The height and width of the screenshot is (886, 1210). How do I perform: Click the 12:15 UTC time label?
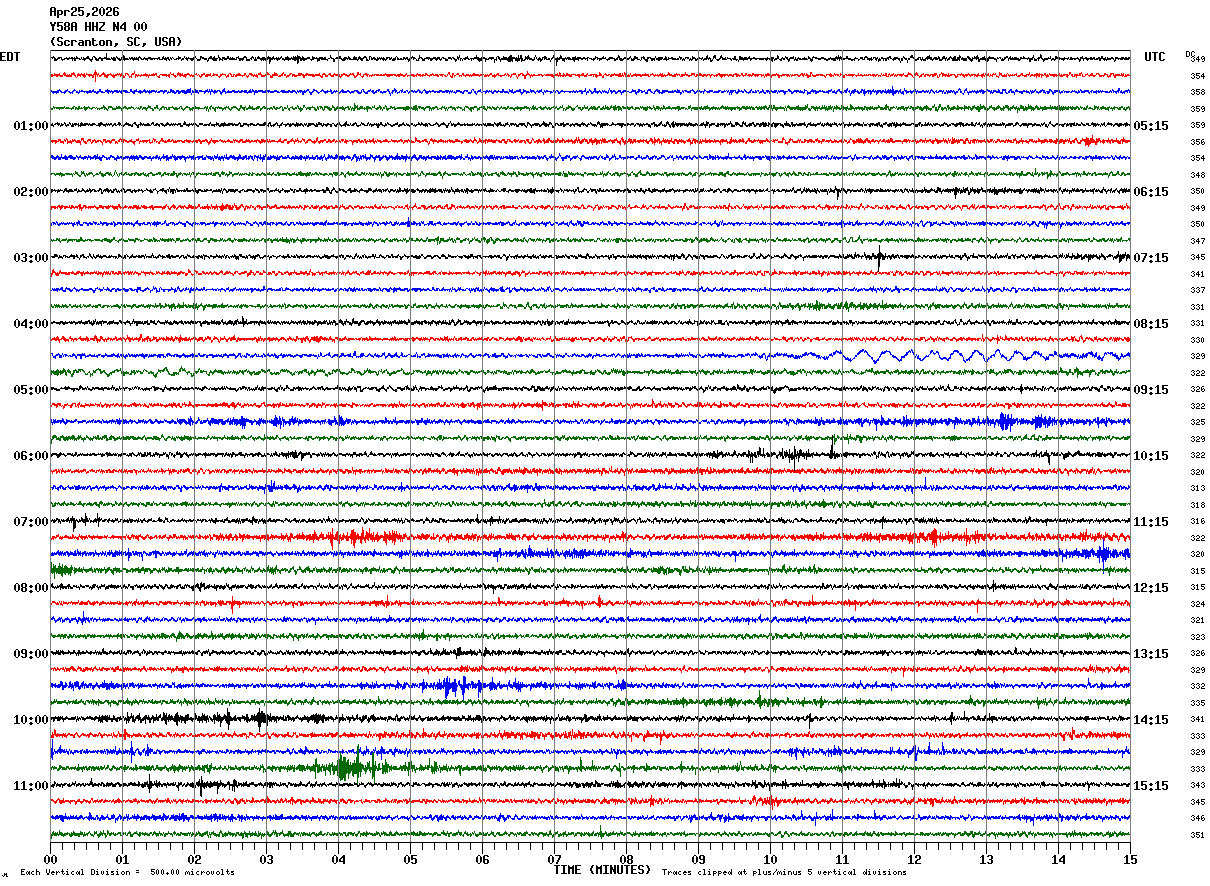tap(1151, 588)
